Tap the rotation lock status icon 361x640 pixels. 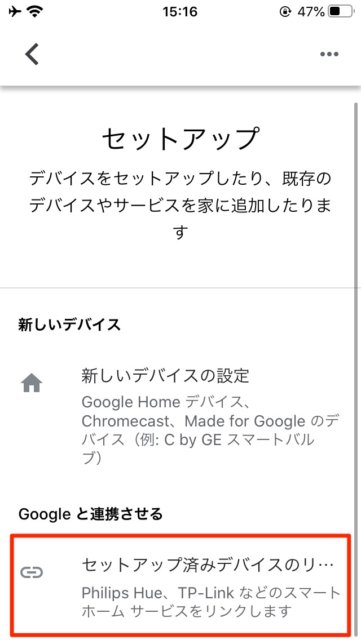pyautogui.click(x=285, y=12)
